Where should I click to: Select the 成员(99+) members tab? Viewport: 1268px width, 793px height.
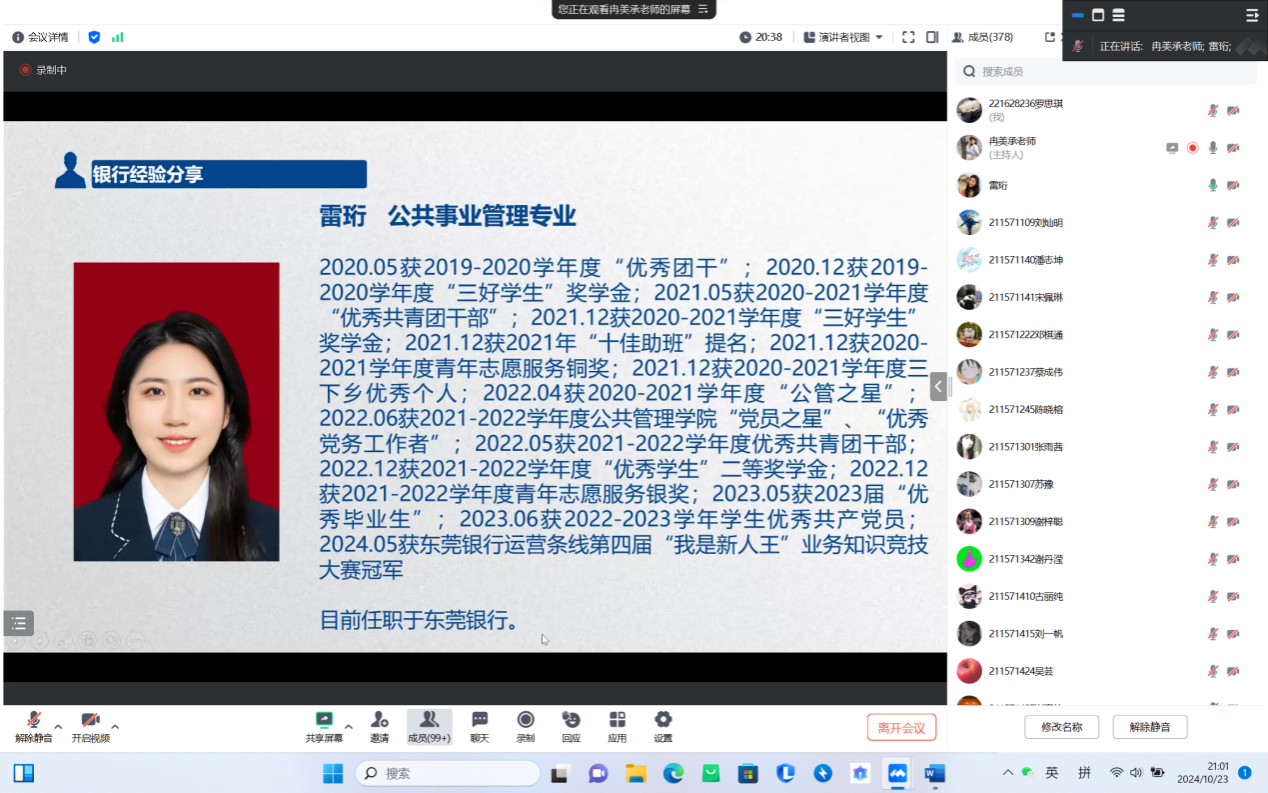(429, 726)
